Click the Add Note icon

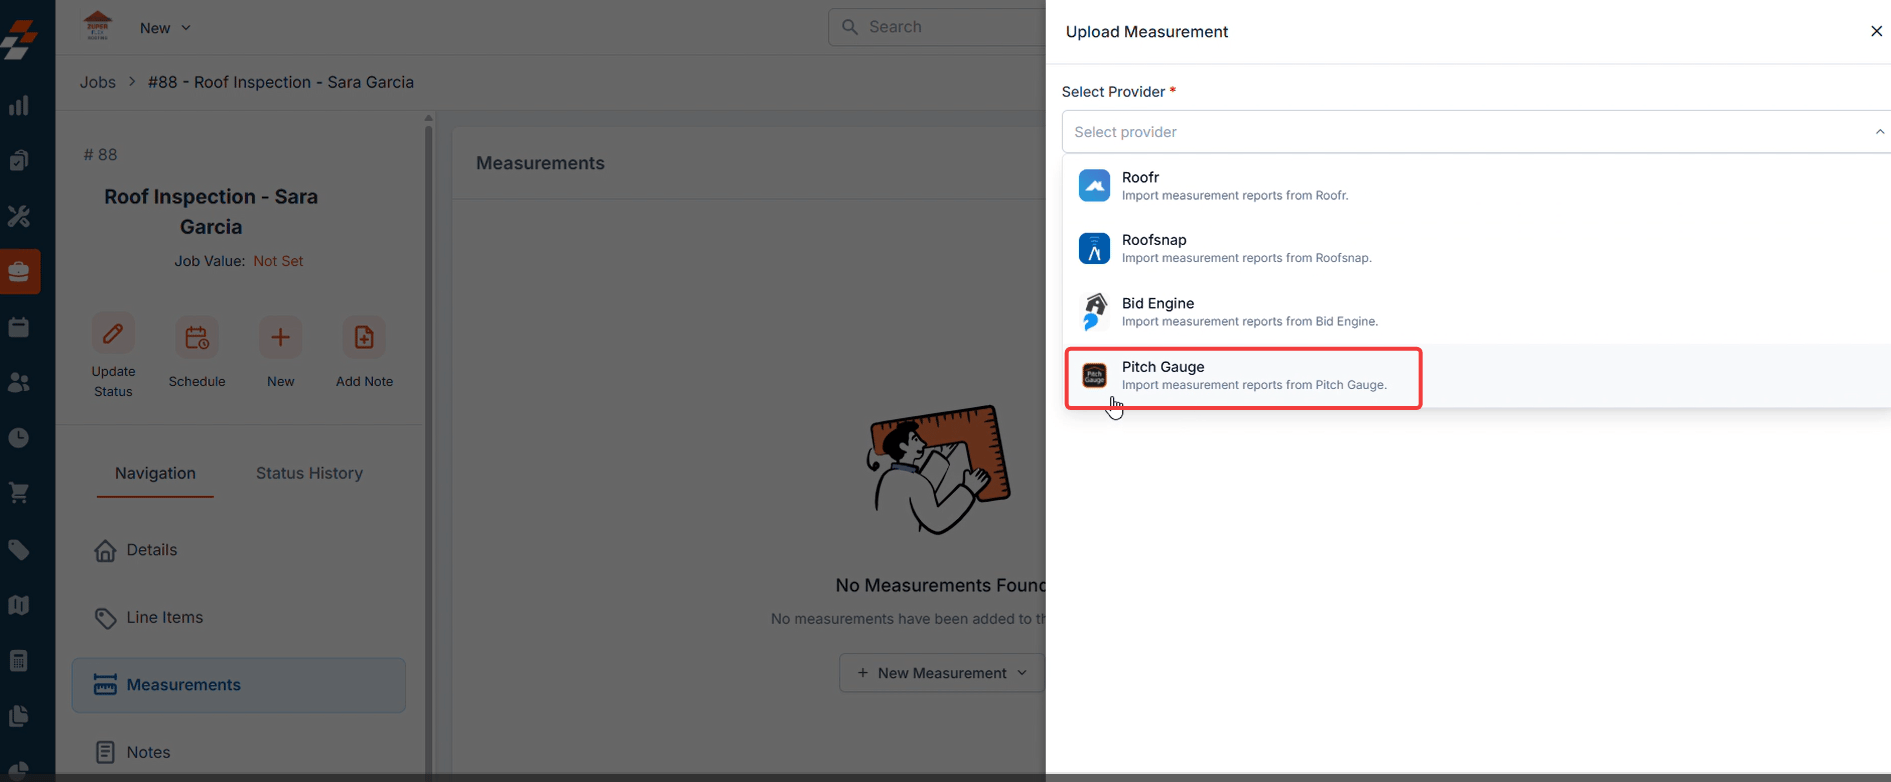[364, 338]
